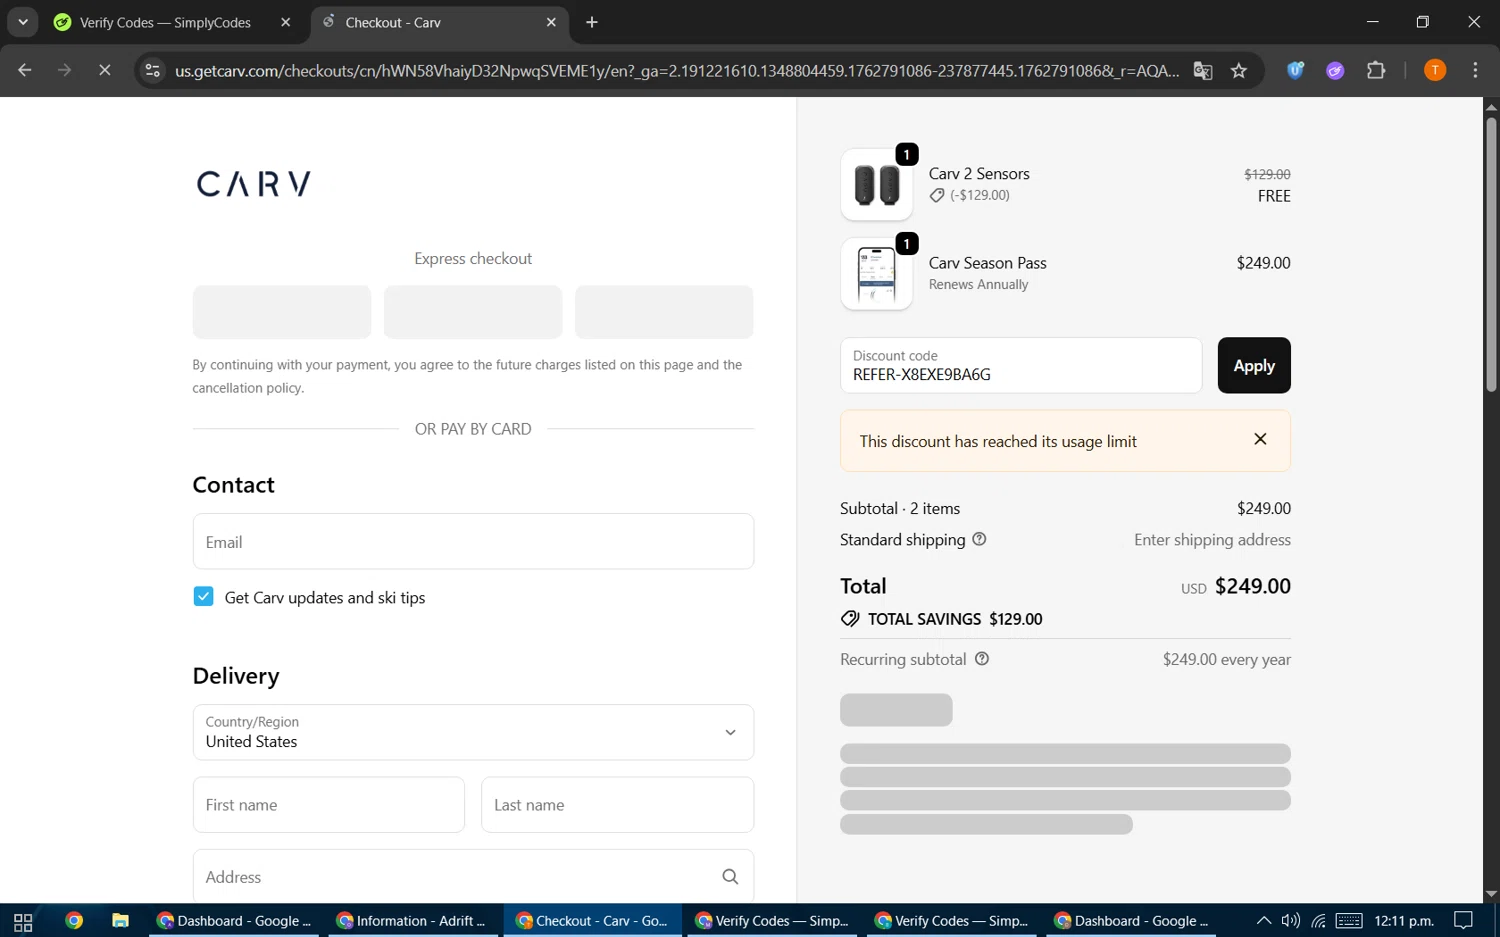Show hidden system tray icons

coord(1263,921)
